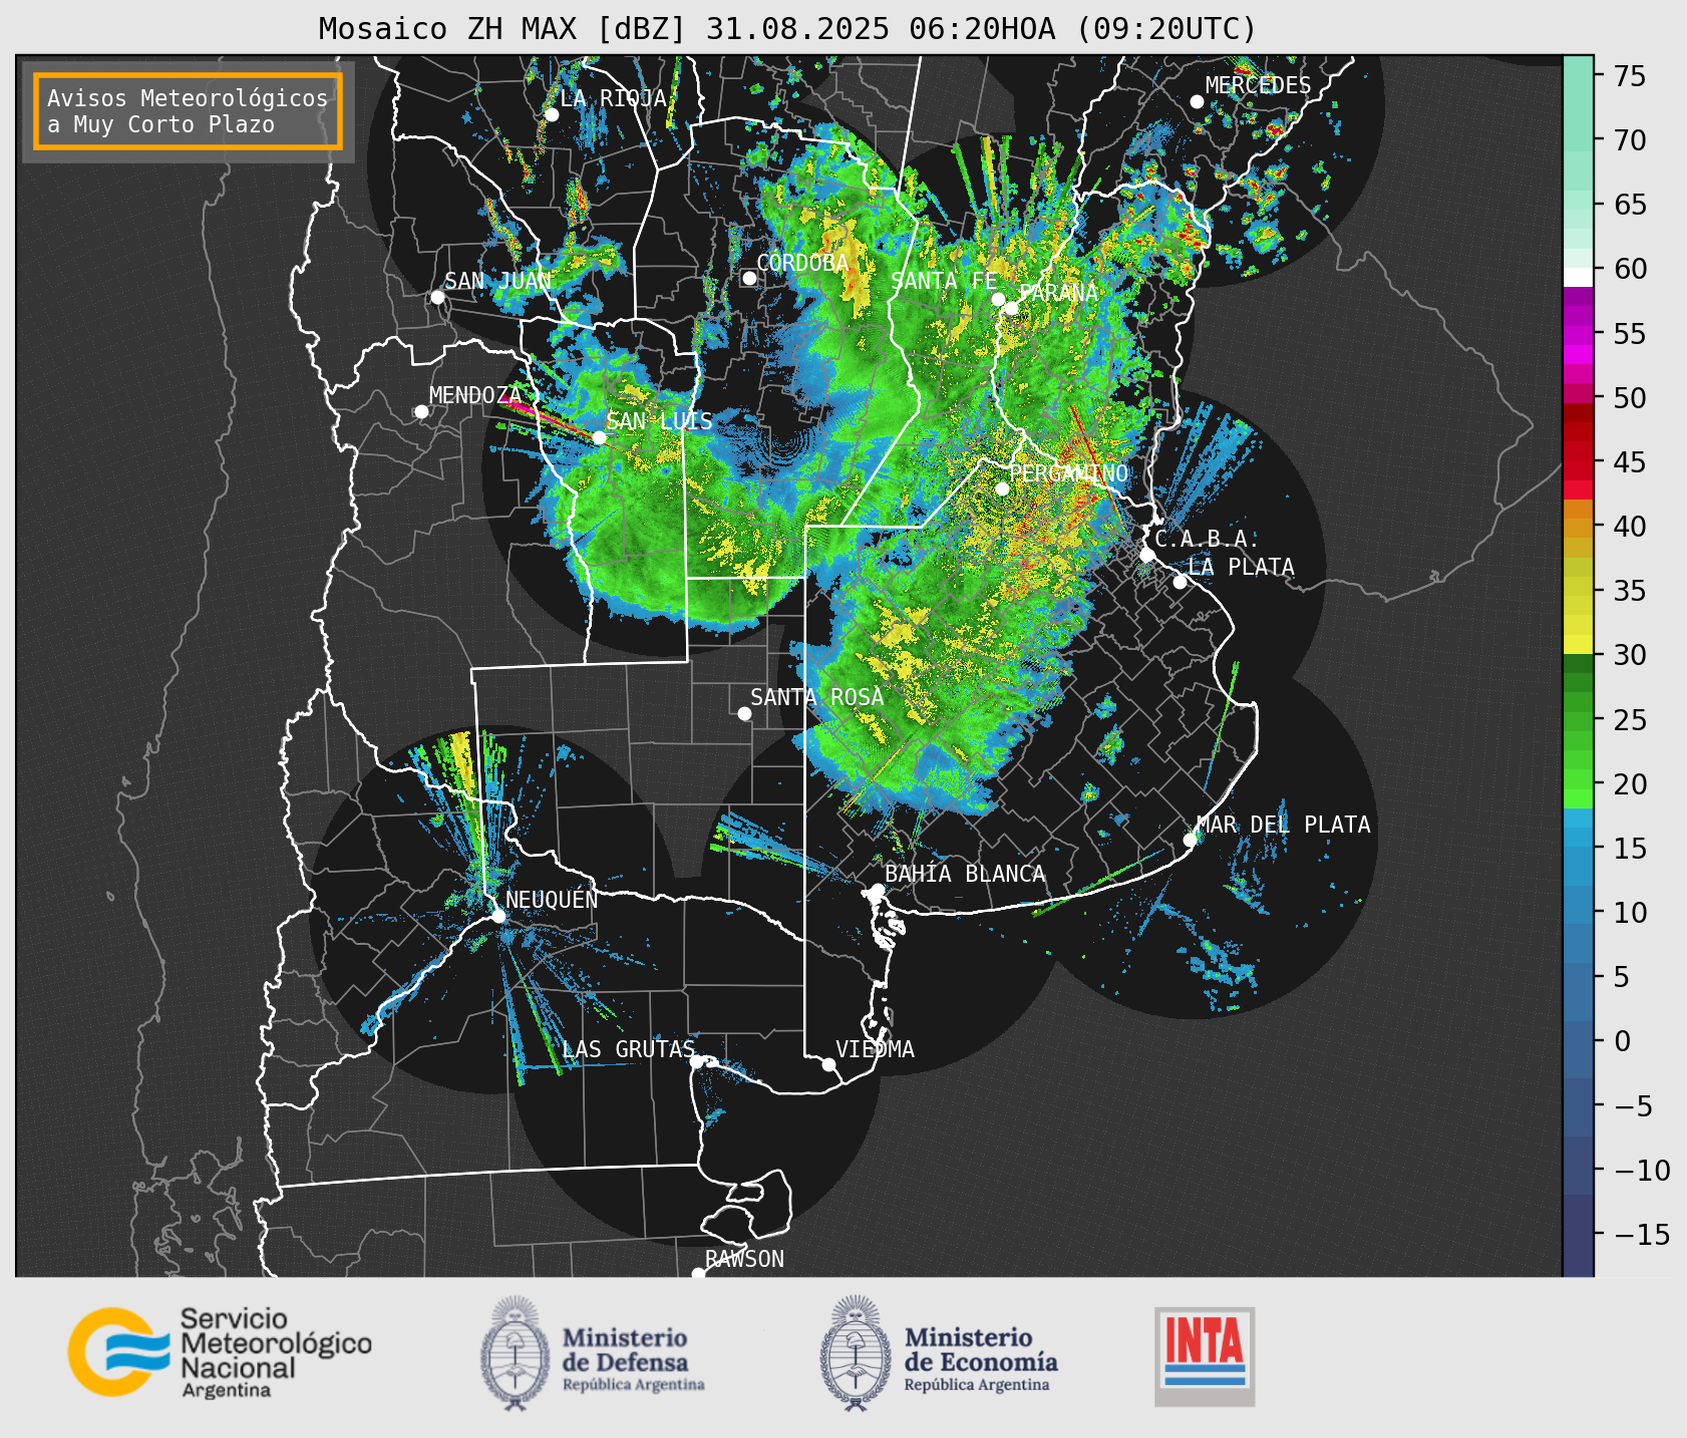1687x1438 pixels.
Task: Click the Santa Rosa city marker dot
Action: pos(744,713)
